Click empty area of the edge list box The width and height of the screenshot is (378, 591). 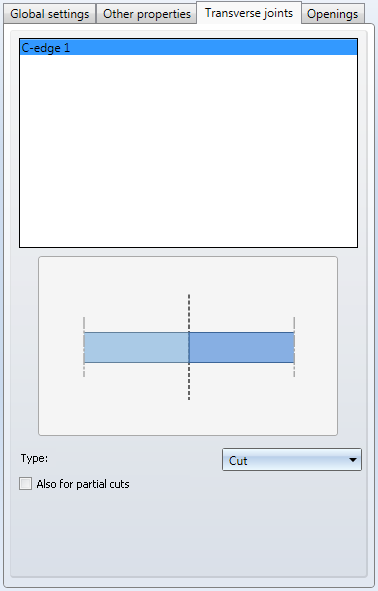(x=188, y=151)
